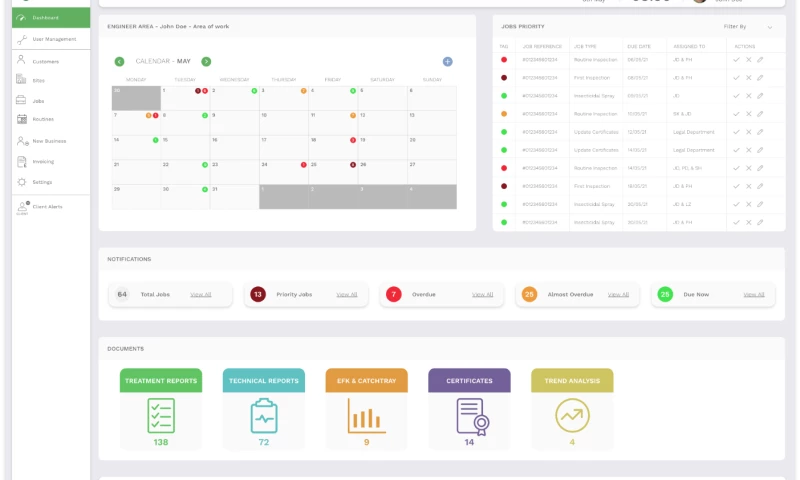This screenshot has height=480, width=800.
Task: View all Total Jobs
Action: pos(201,295)
